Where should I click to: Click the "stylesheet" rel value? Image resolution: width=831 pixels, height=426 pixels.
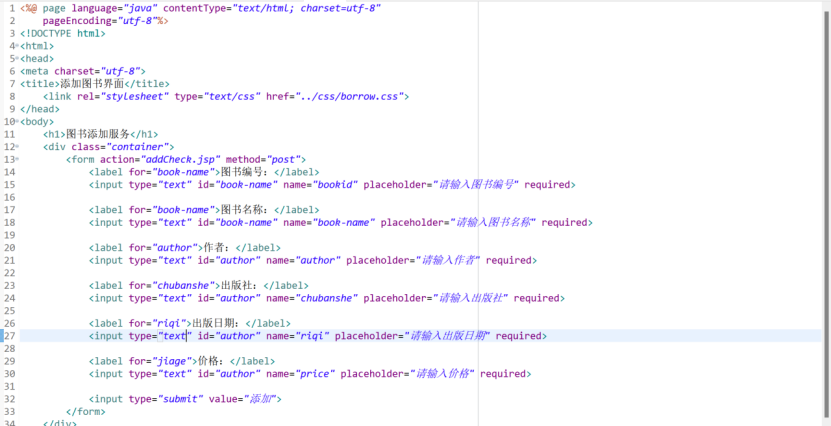[x=135, y=96]
